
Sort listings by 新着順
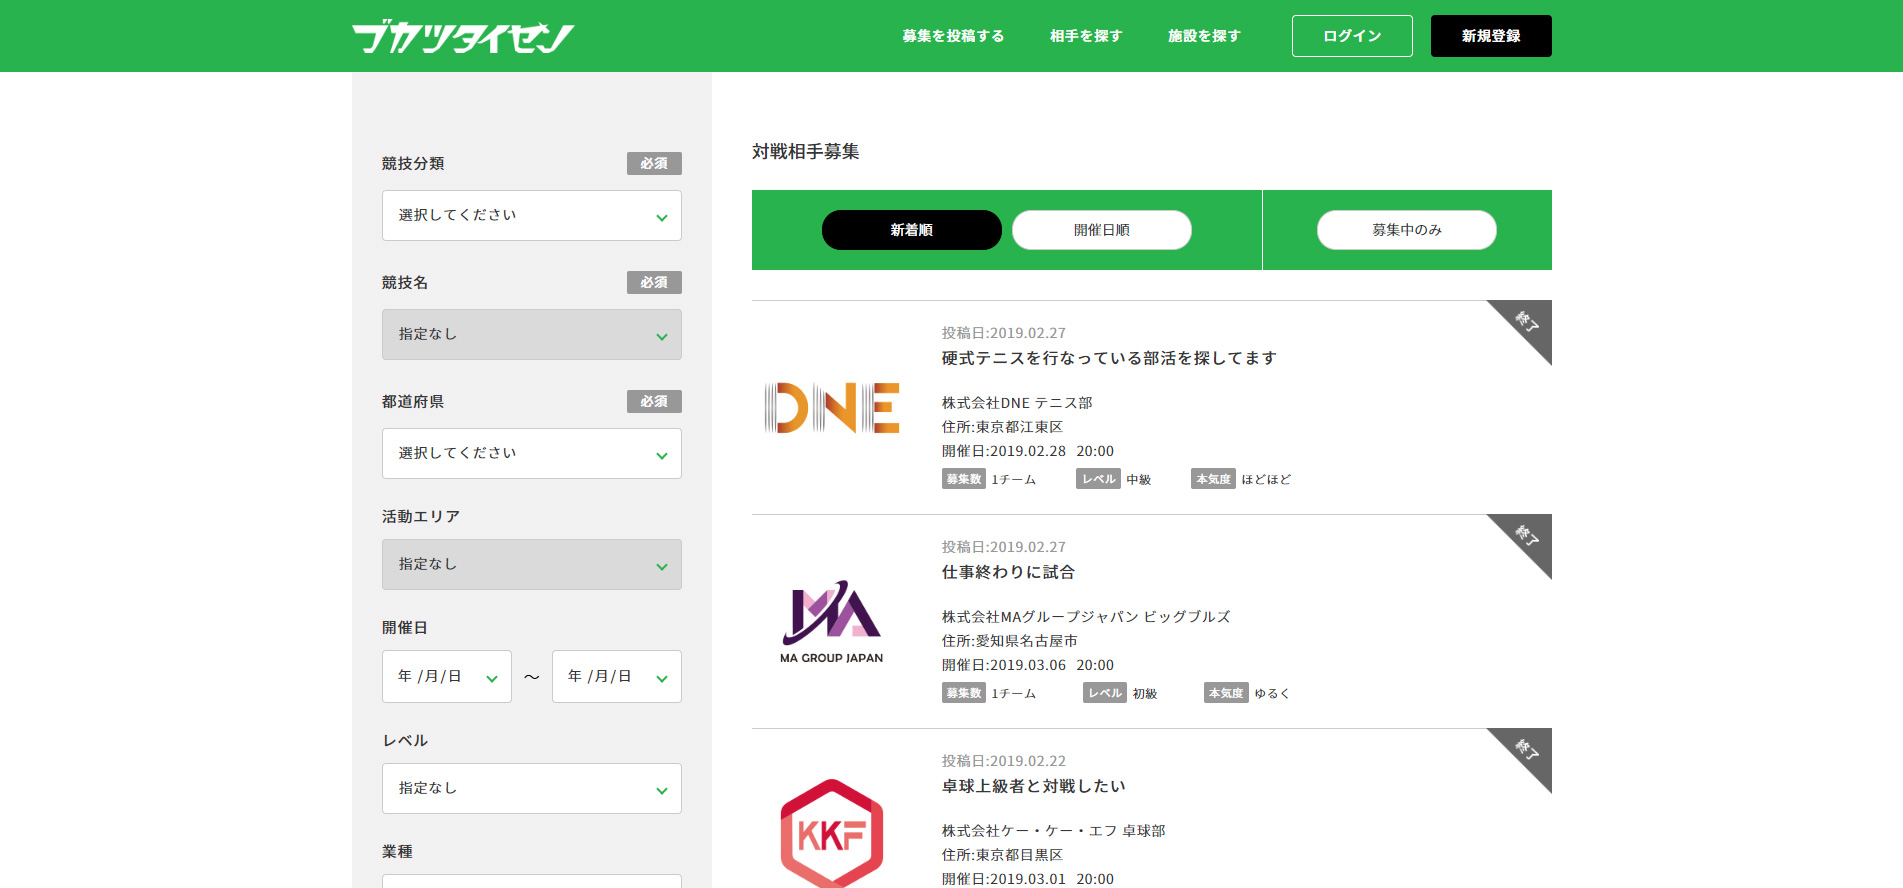pyautogui.click(x=911, y=230)
